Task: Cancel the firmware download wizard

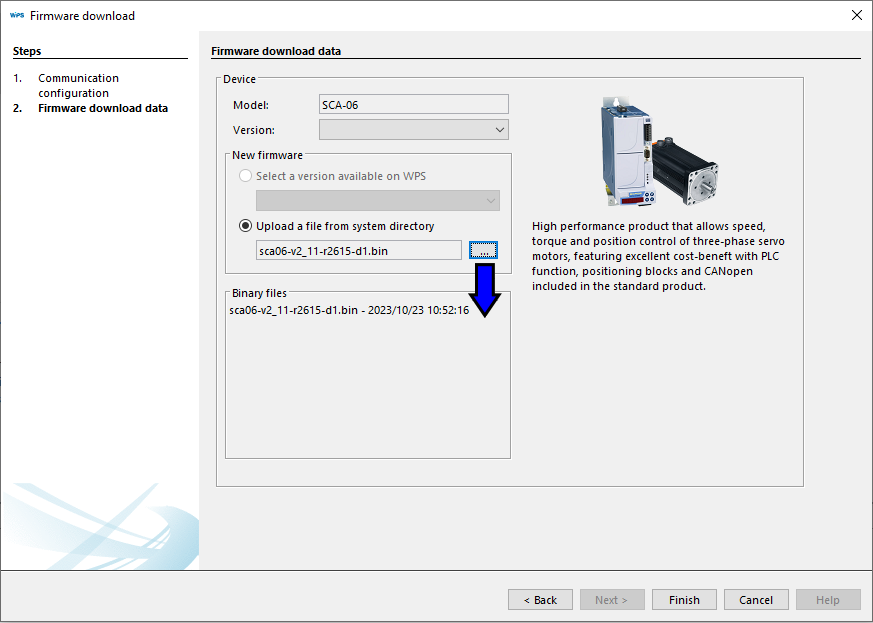Action: coord(756,600)
